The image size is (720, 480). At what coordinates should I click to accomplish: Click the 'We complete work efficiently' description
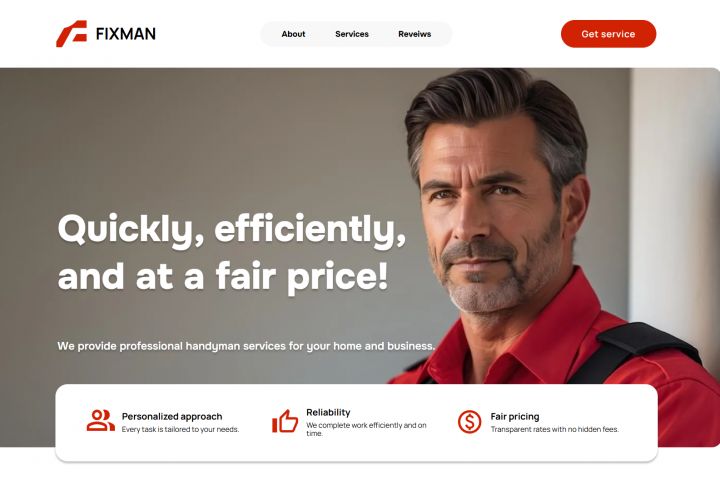[x=366, y=429]
